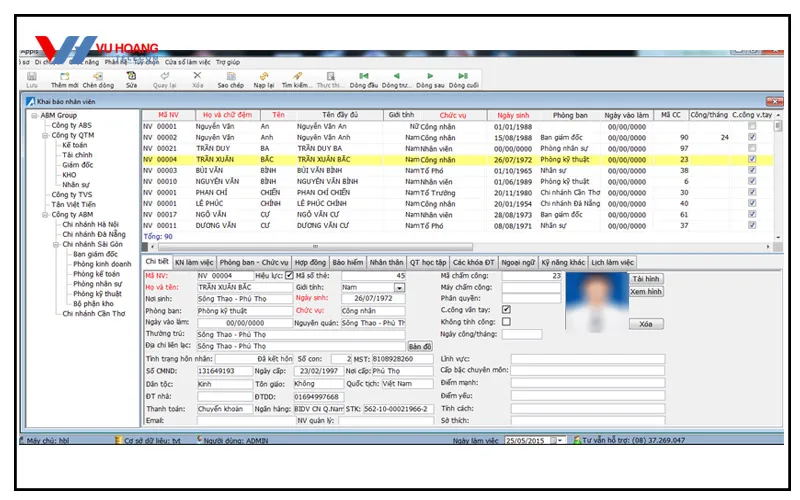Click the Xem hình button
Image resolution: width=800 pixels, height=500 pixels.
point(646,291)
